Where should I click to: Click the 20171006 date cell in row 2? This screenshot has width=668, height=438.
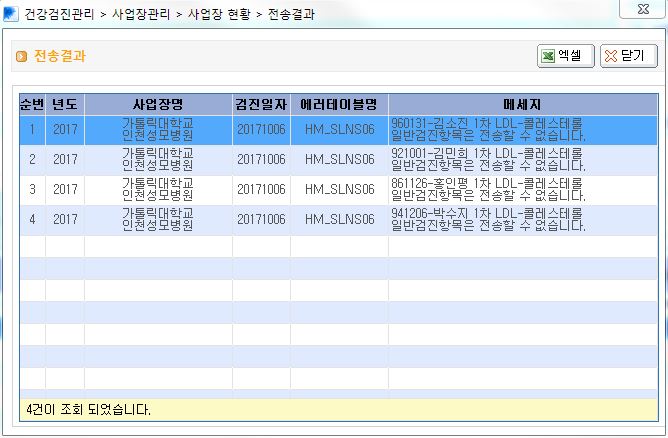point(261,160)
